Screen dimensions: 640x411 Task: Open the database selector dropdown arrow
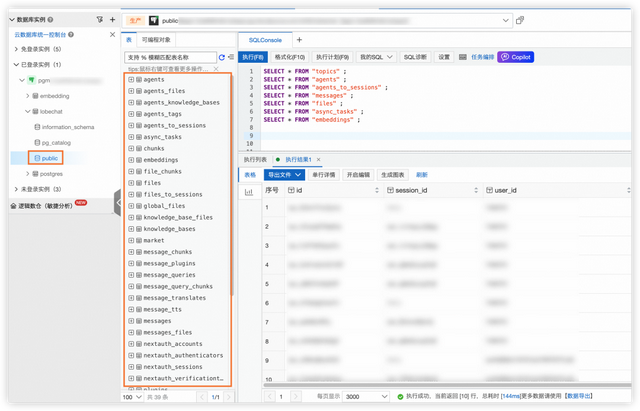[505, 20]
